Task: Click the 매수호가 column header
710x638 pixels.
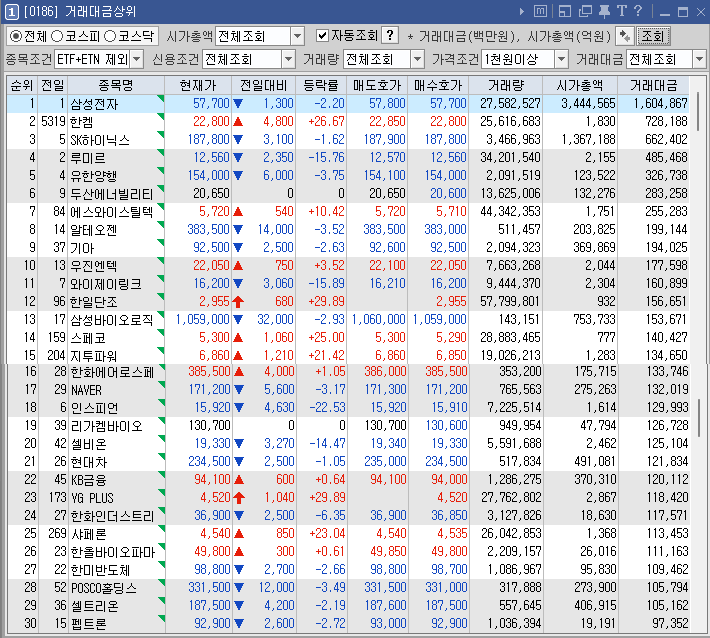Action: point(438,85)
